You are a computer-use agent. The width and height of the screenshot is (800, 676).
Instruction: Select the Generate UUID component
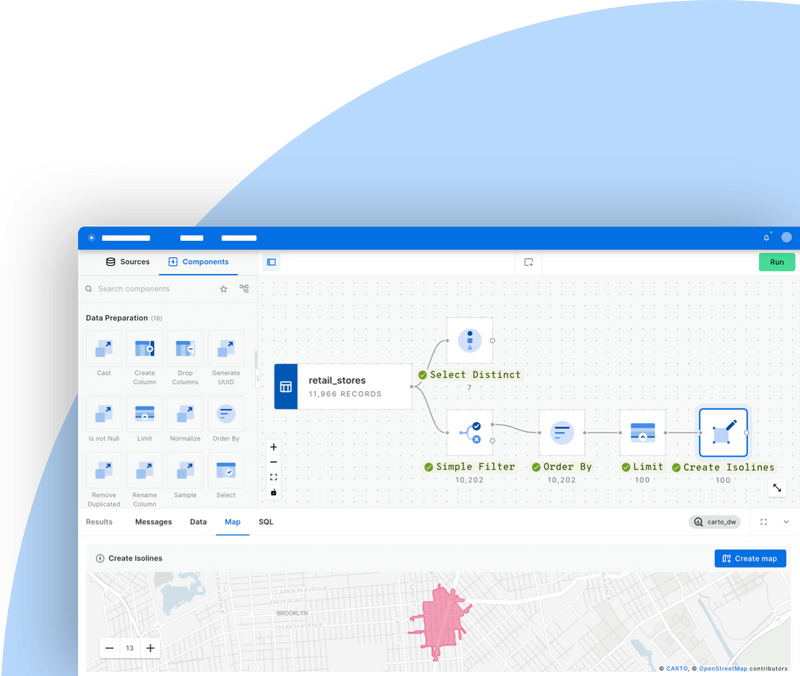[x=225, y=350]
